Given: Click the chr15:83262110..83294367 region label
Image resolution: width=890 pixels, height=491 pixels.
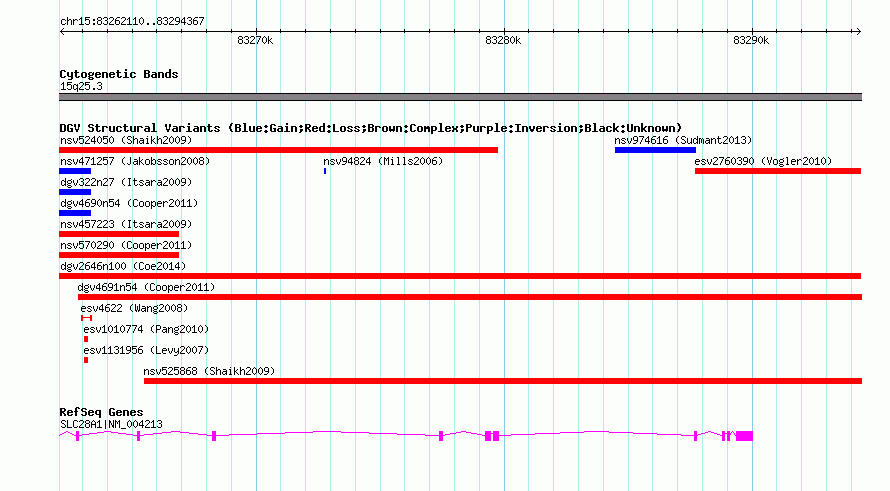Looking at the screenshot, I should click(132, 21).
